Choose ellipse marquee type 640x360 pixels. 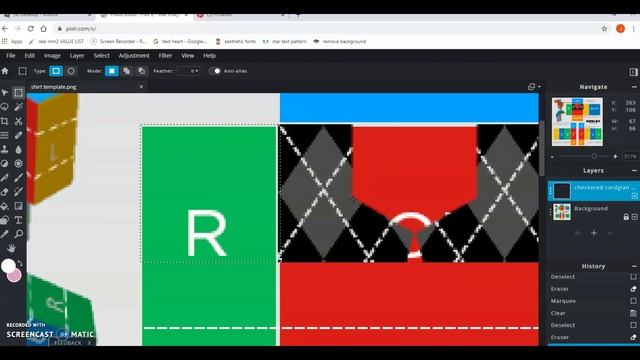coord(71,71)
